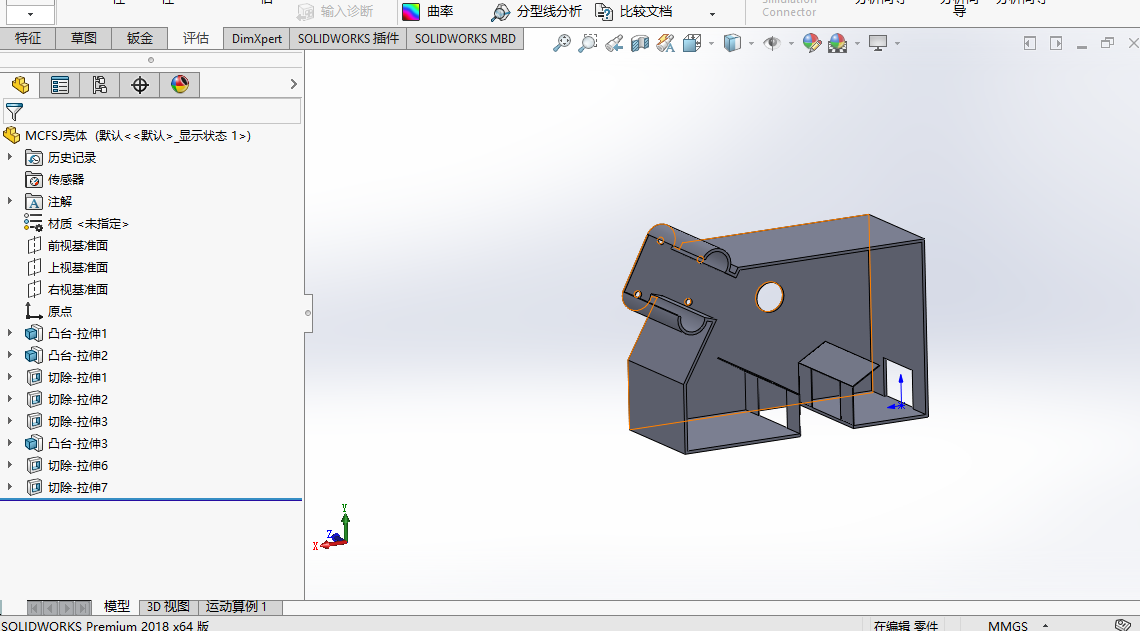The width and height of the screenshot is (1140, 631).
Task: Switch to FeatureManager design tree tab
Action: point(20,85)
